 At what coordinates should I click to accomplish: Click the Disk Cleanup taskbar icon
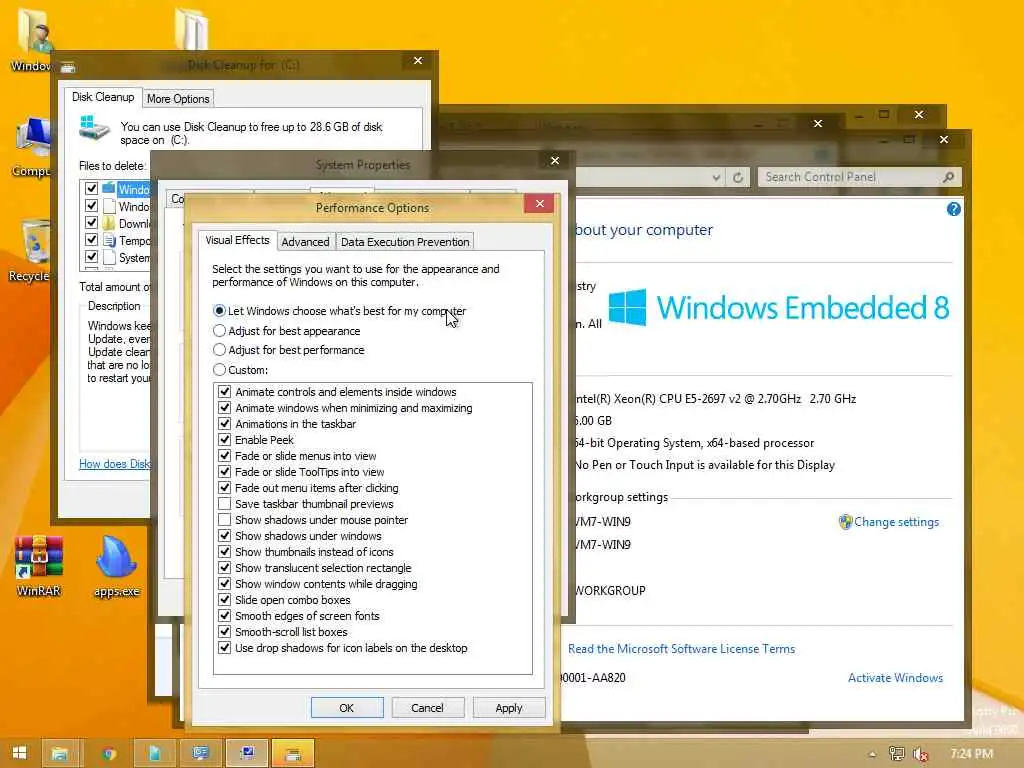point(293,754)
